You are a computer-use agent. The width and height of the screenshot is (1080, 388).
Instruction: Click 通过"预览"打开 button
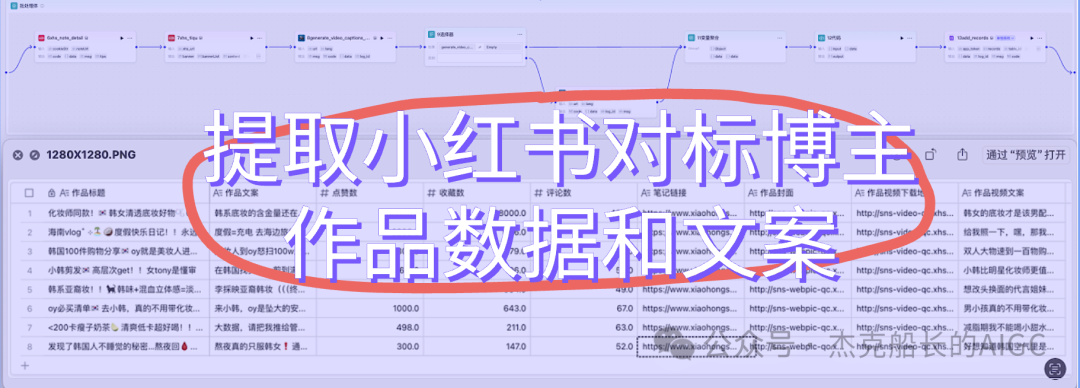pos(1026,154)
